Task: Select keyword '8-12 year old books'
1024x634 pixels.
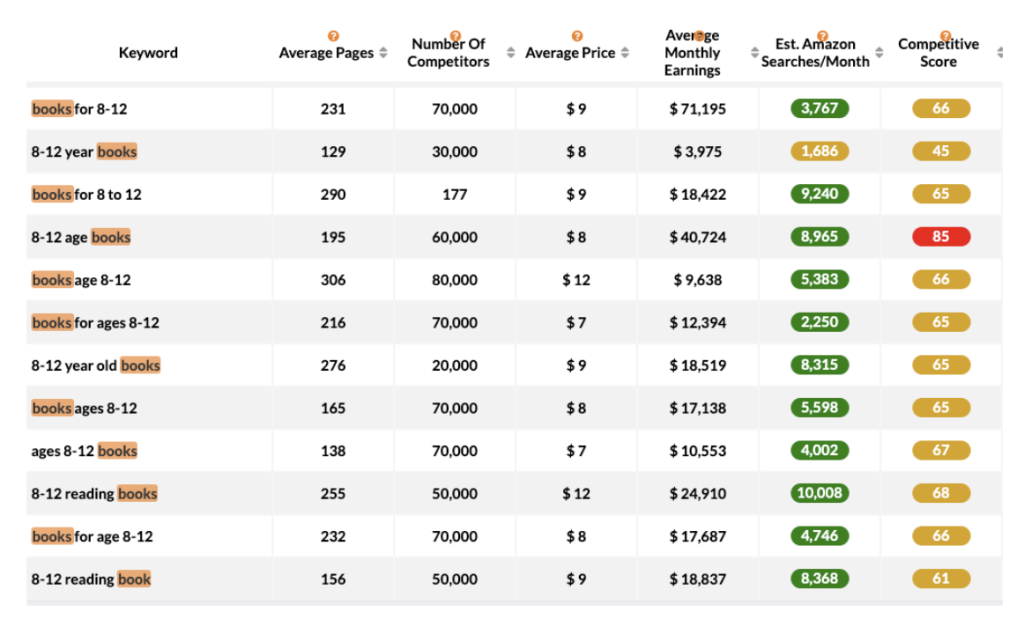Action: (95, 366)
